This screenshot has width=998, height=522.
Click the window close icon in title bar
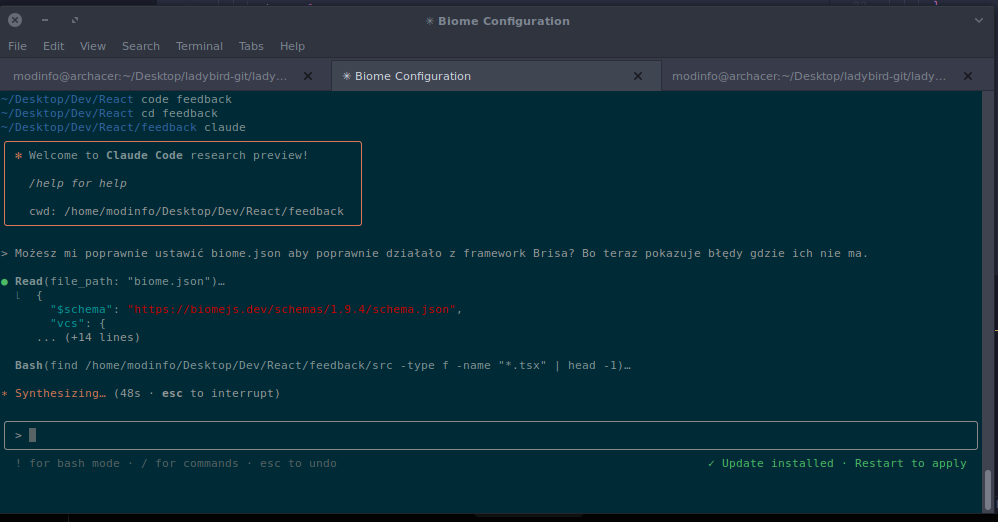[15, 20]
